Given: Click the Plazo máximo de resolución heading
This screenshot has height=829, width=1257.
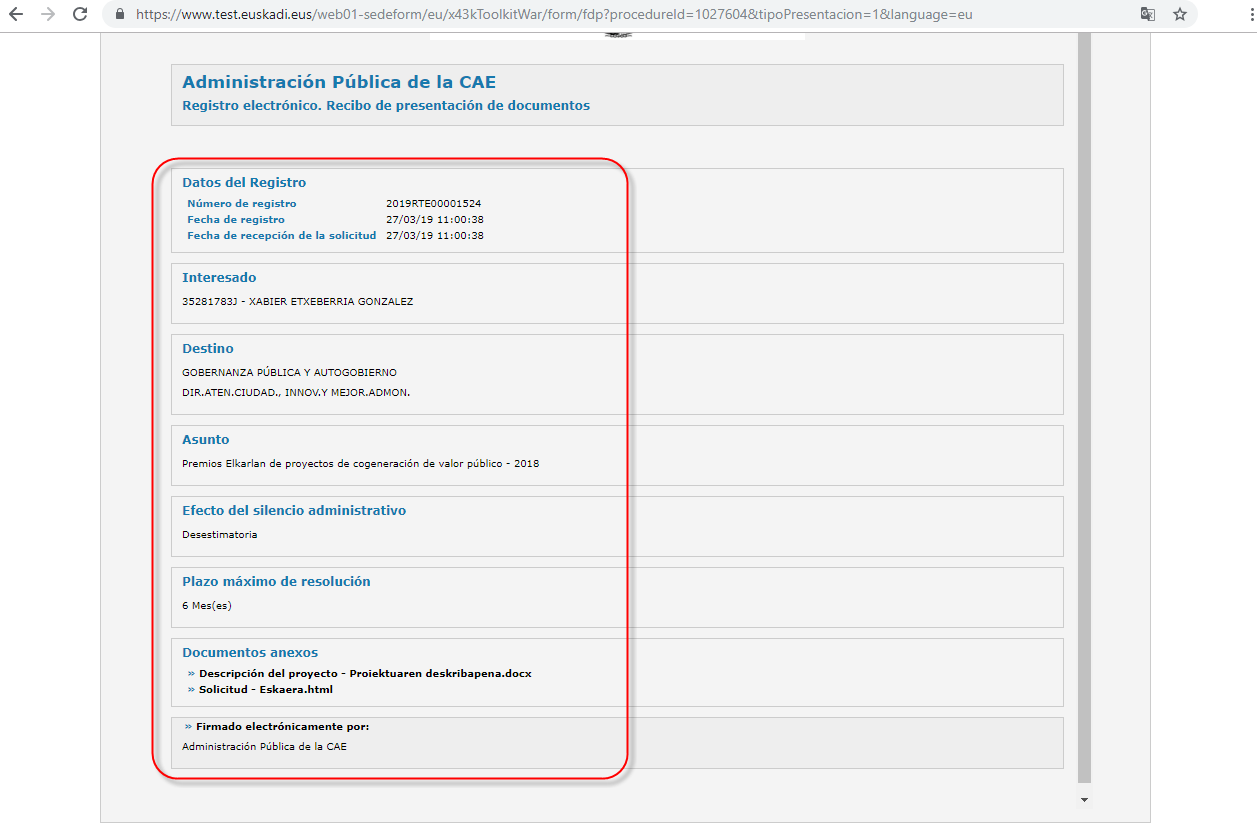Looking at the screenshot, I should point(276,582).
